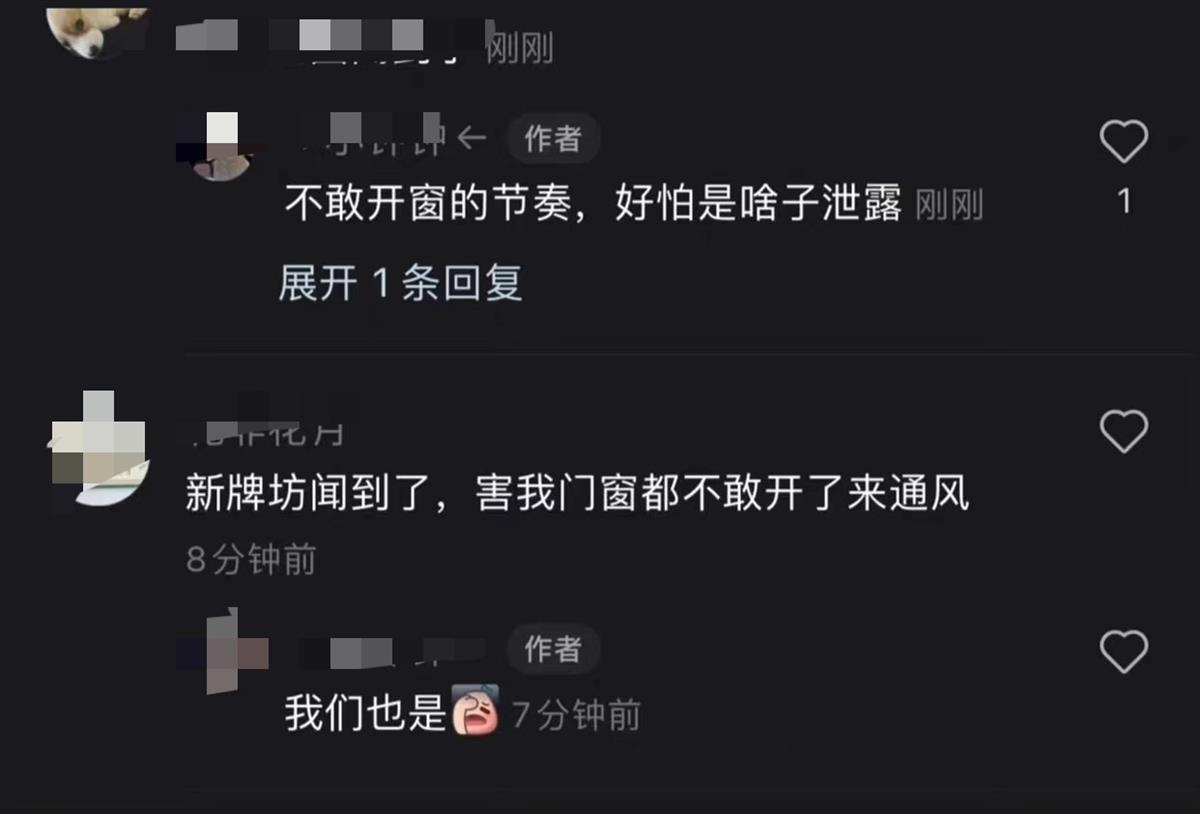Select the 我们也是 reply text
This screenshot has height=814, width=1200.
coord(365,714)
